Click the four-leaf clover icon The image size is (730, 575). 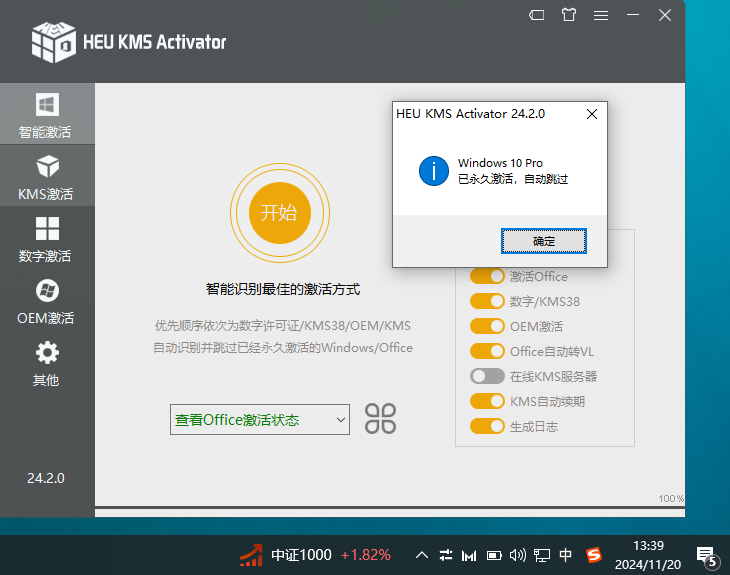[380, 419]
